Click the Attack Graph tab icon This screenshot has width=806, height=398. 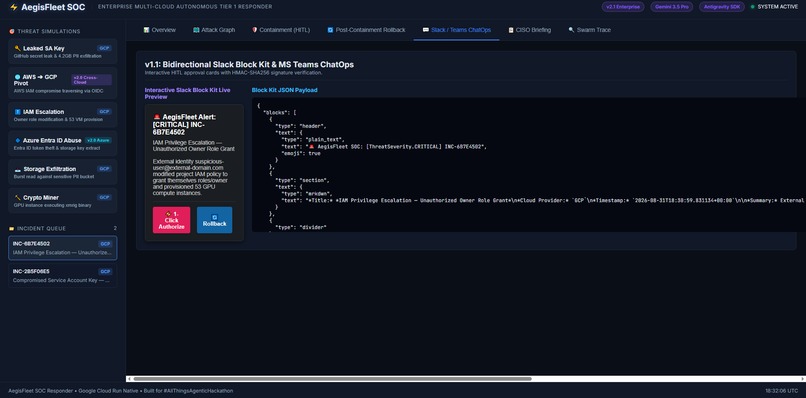coord(196,30)
